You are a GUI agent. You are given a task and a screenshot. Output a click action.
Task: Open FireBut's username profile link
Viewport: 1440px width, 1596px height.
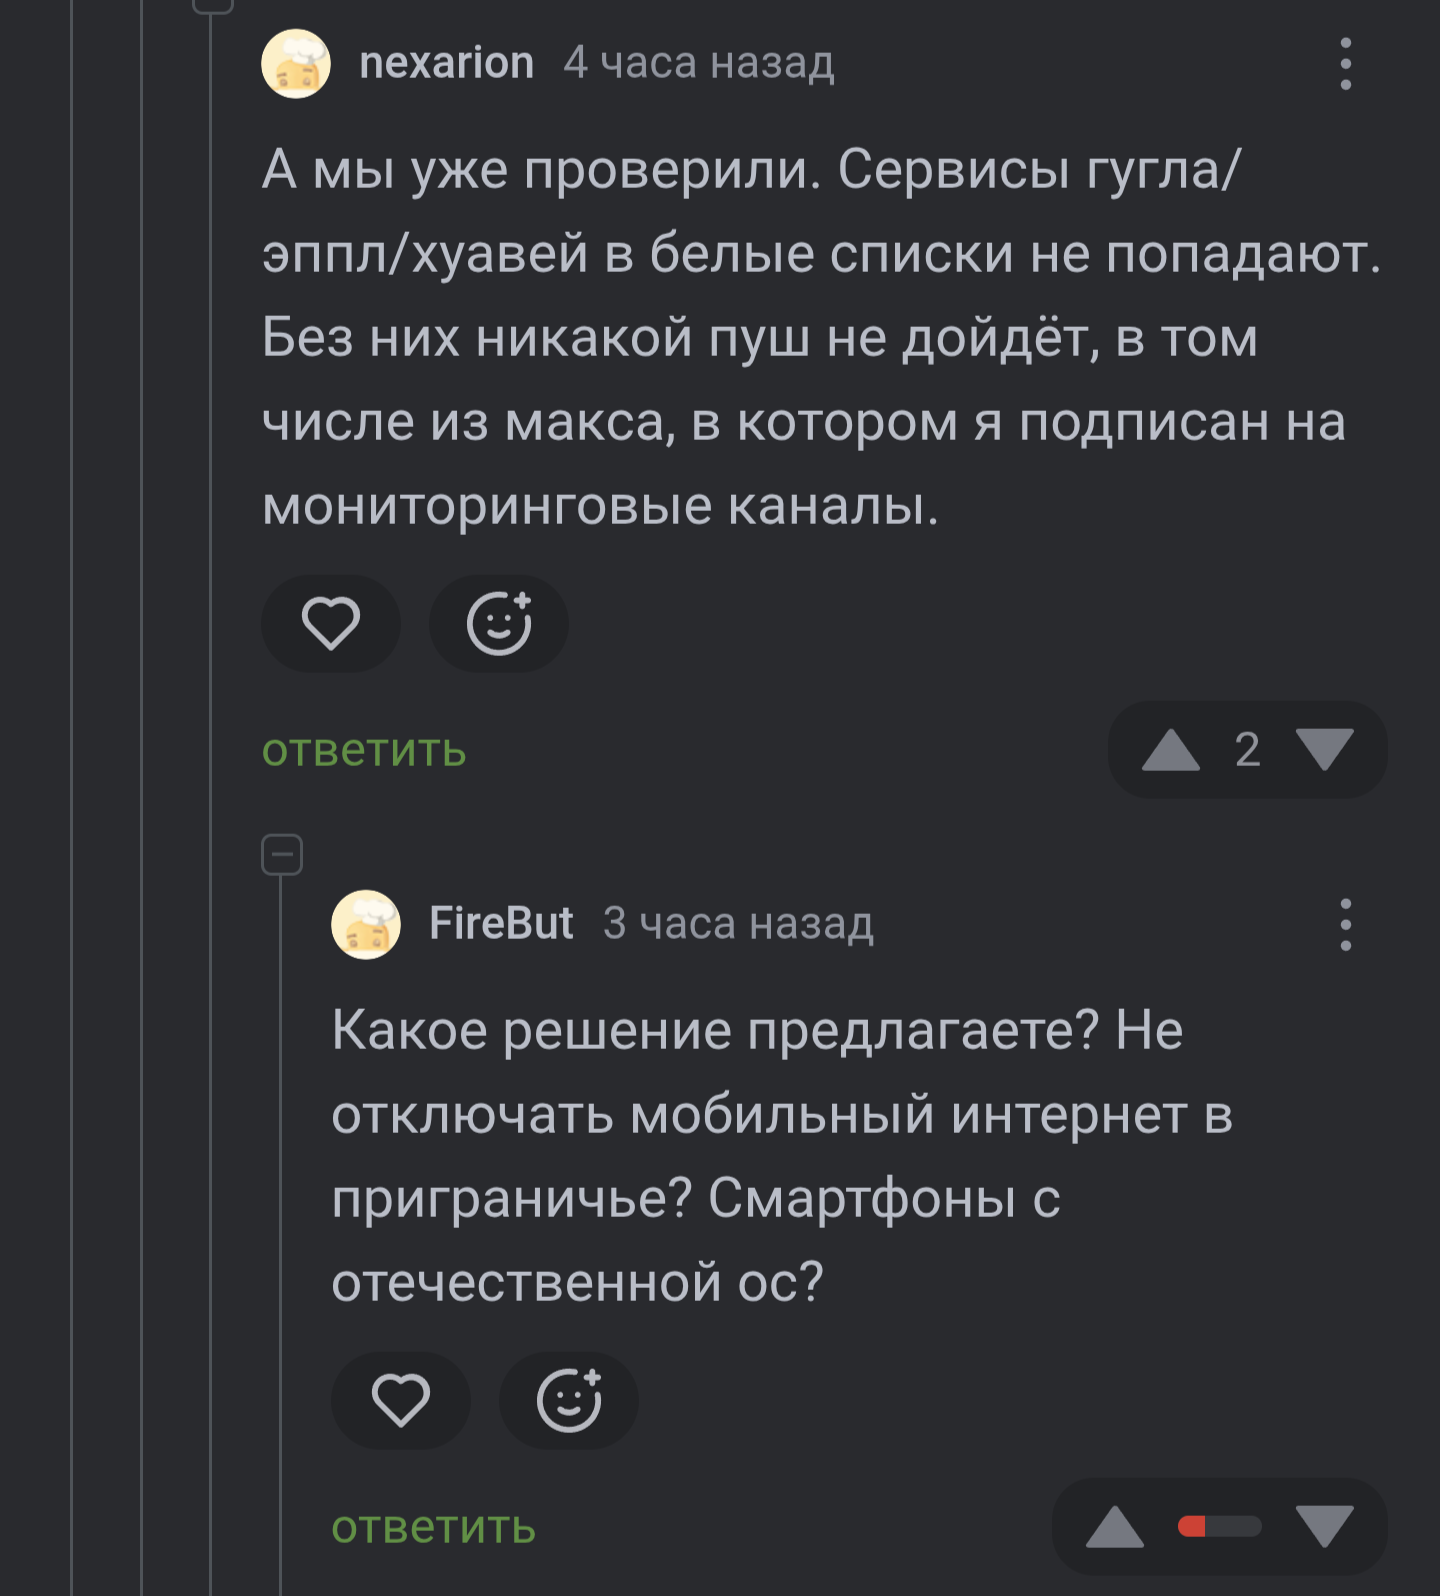[501, 923]
